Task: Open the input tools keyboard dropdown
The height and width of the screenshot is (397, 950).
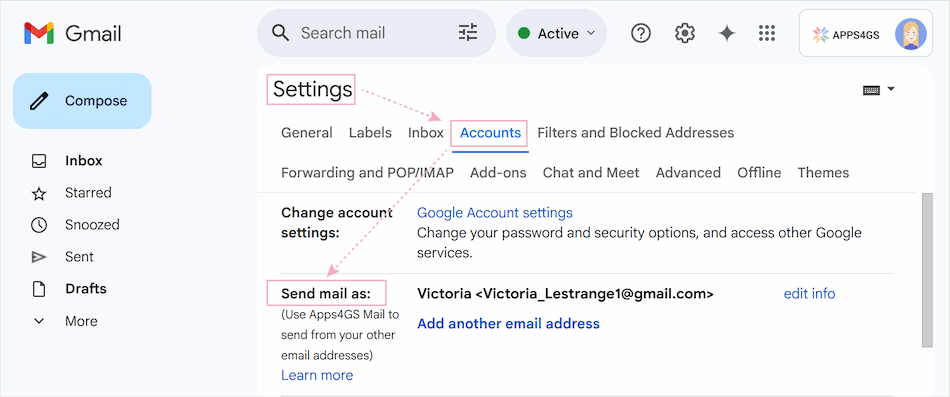Action: 879,90
